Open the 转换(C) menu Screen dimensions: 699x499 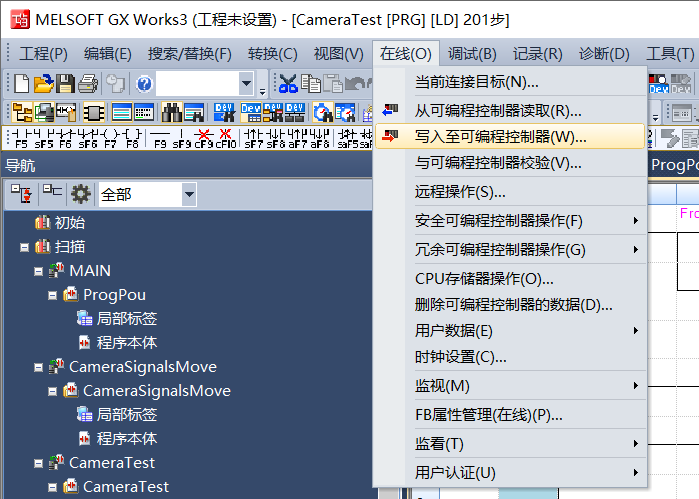point(272,54)
